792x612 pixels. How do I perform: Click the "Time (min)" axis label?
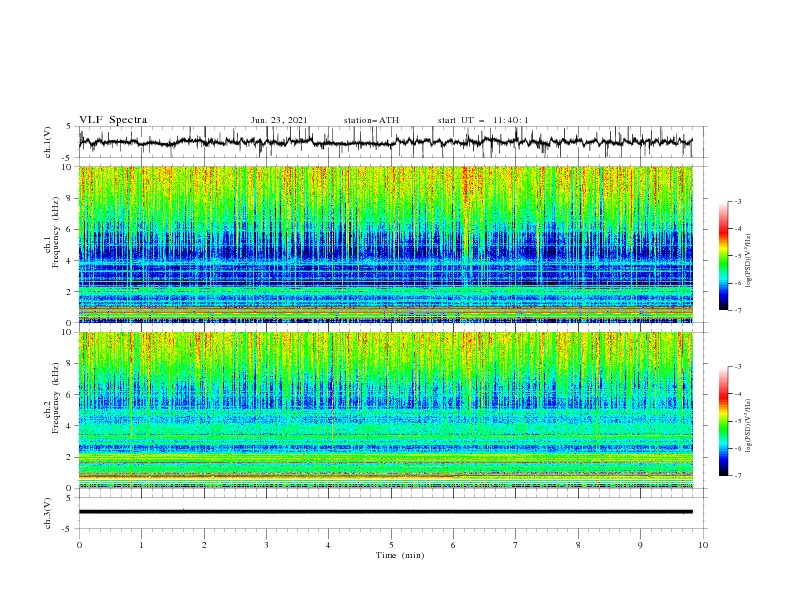tap(400, 555)
